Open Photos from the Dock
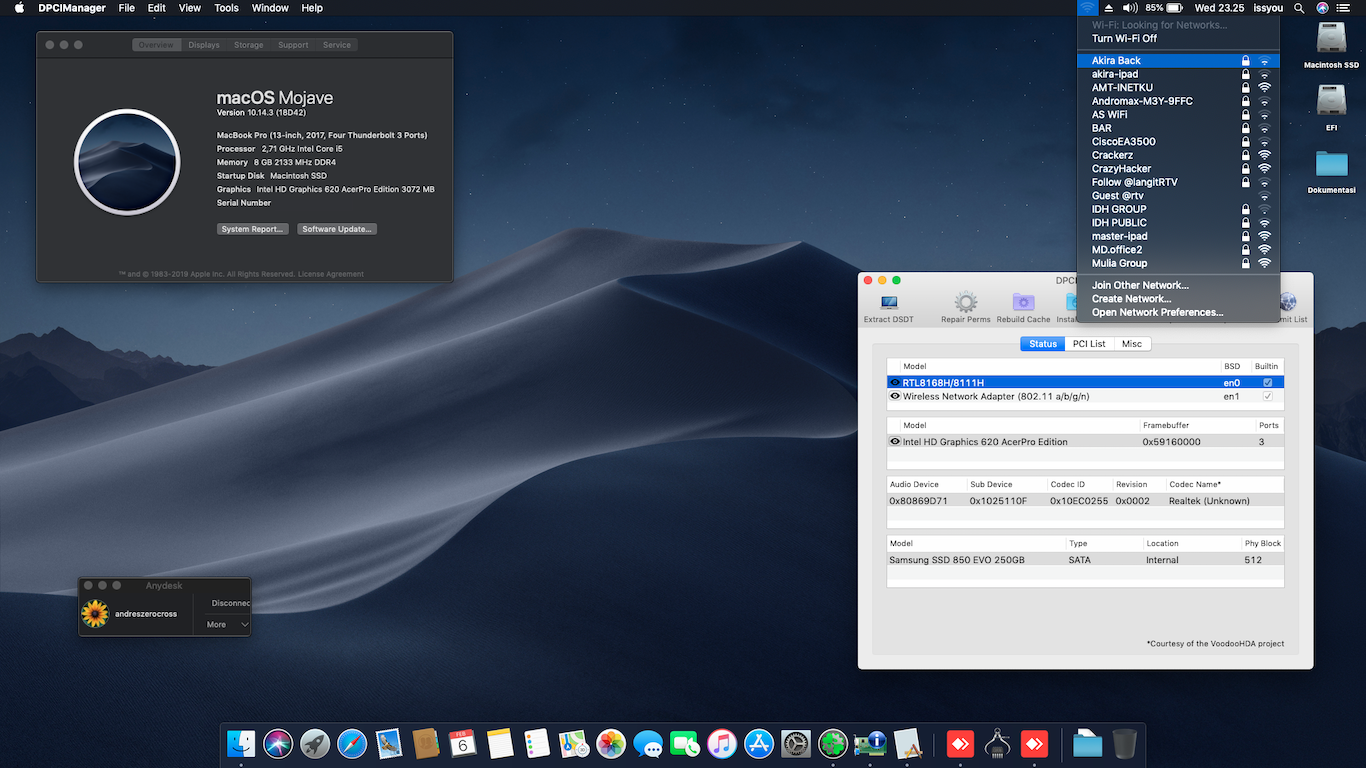The image size is (1366, 768). (611, 743)
